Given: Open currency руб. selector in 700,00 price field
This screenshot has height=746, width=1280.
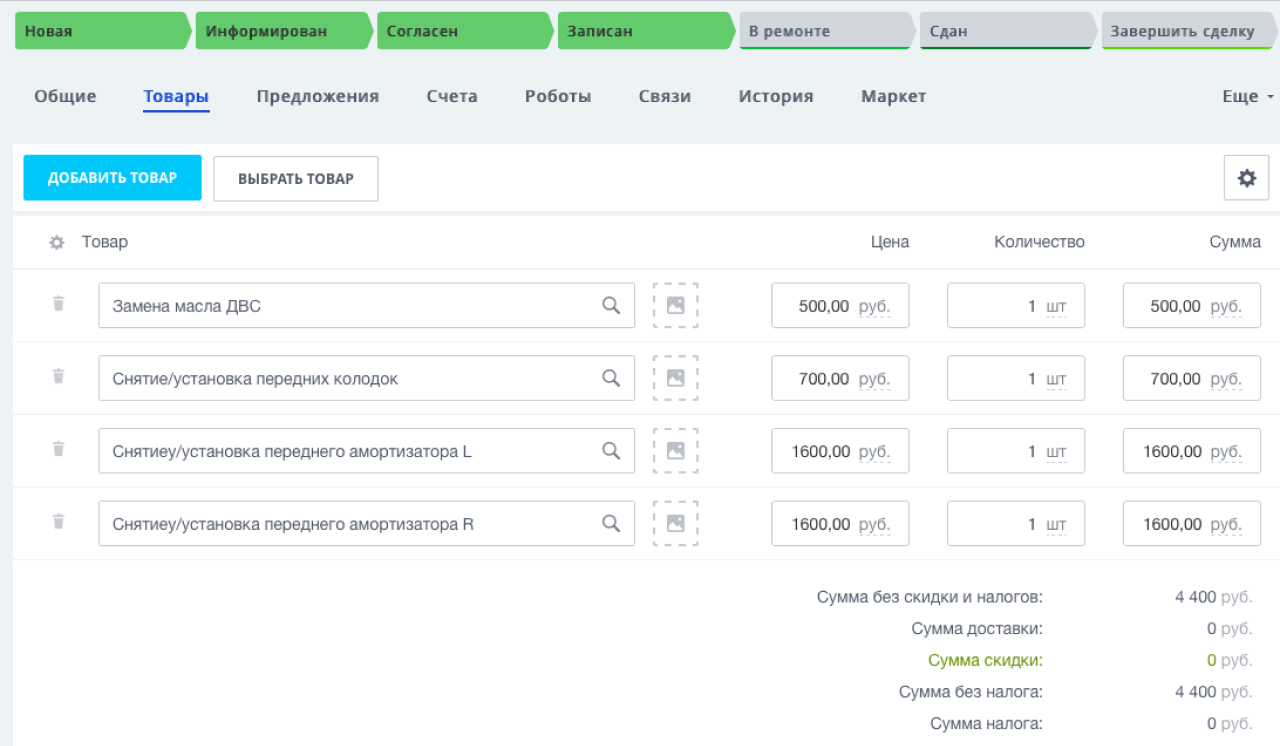Looking at the screenshot, I should coord(874,380).
